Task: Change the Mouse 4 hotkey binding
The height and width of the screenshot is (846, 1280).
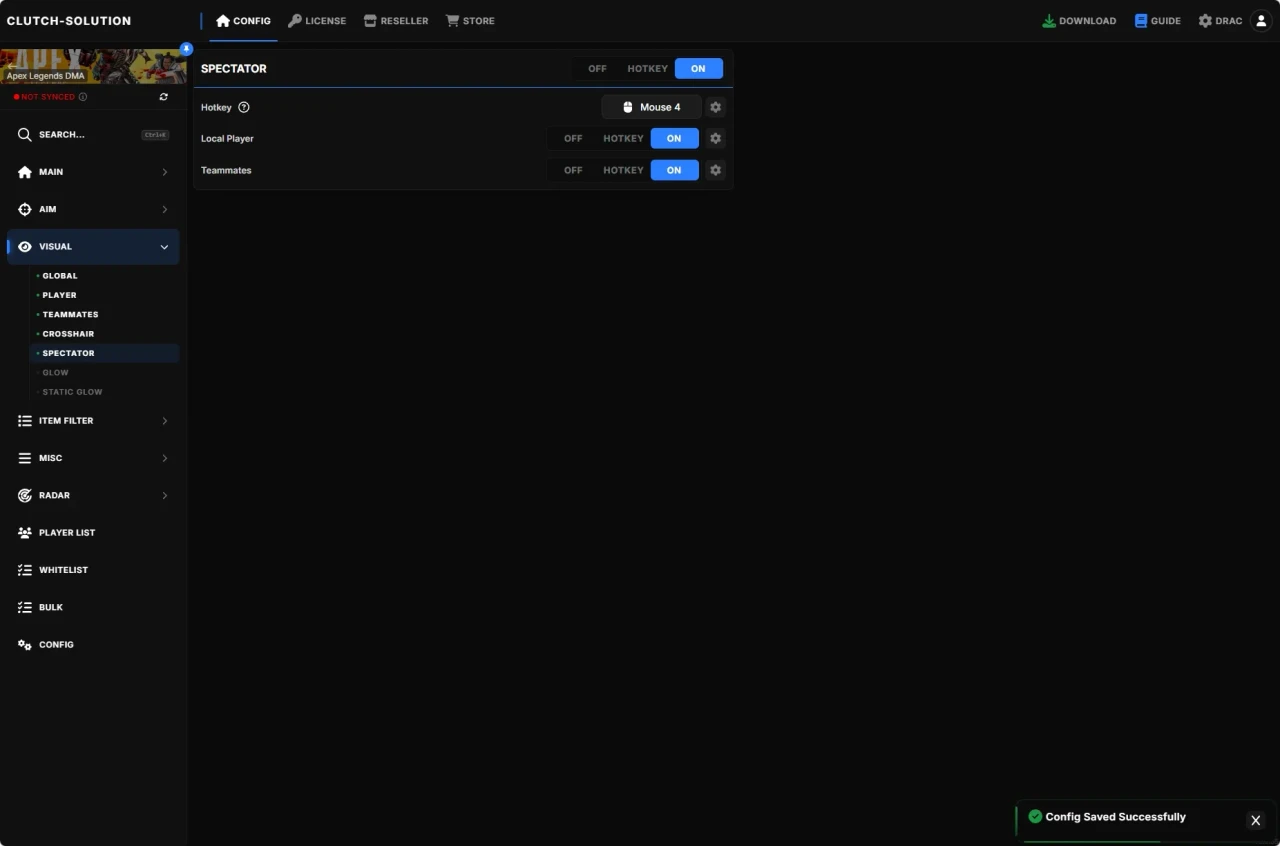Action: [652, 107]
